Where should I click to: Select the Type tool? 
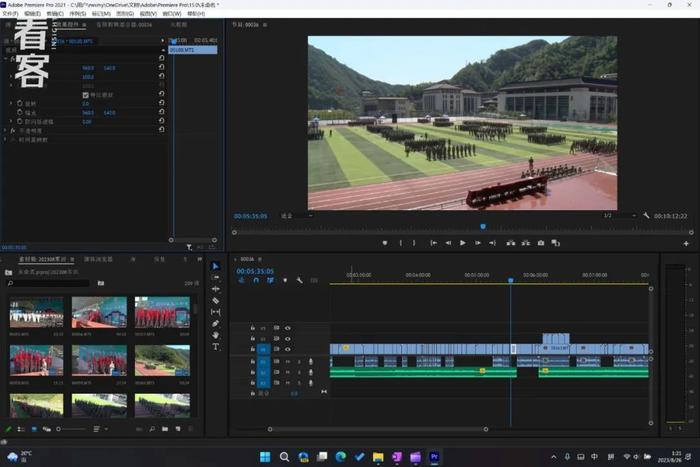coord(216,346)
